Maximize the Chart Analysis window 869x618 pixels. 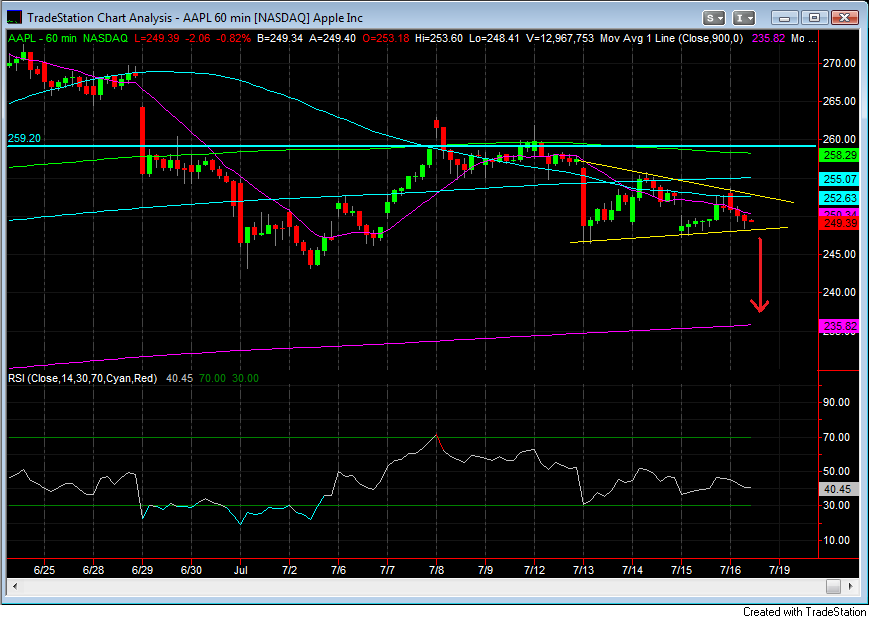[x=814, y=18]
